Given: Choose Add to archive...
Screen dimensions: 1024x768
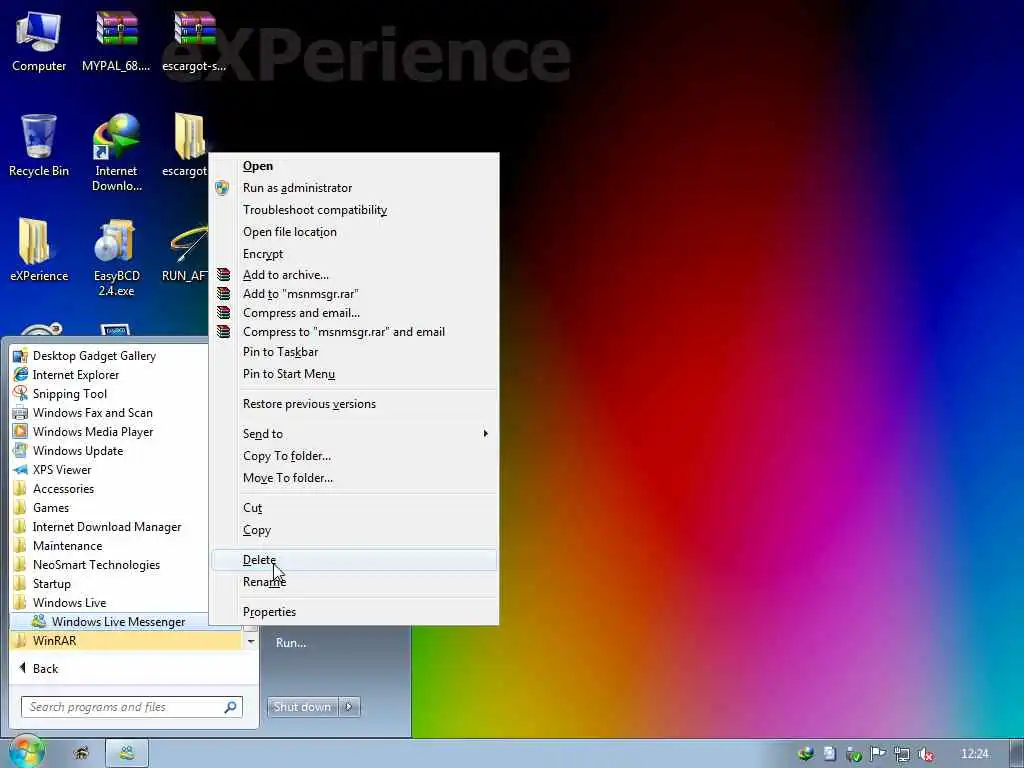Looking at the screenshot, I should 355,275.
